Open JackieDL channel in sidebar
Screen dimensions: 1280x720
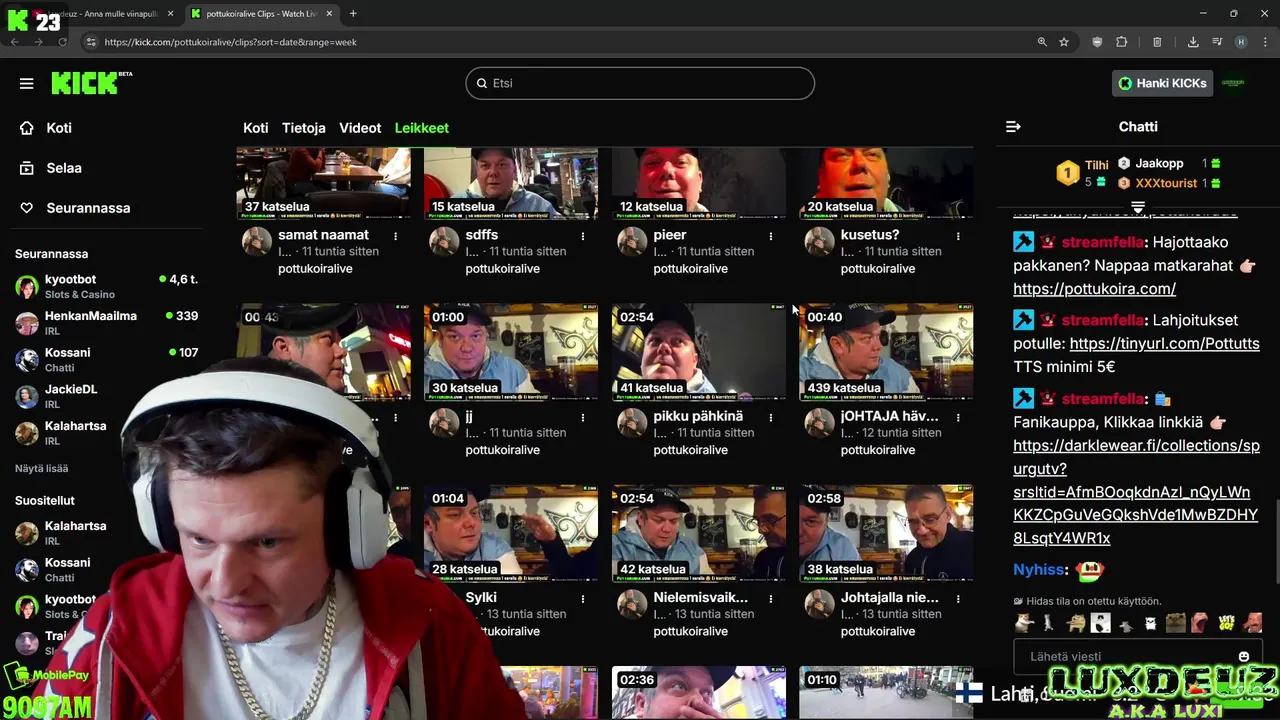pyautogui.click(x=106, y=396)
